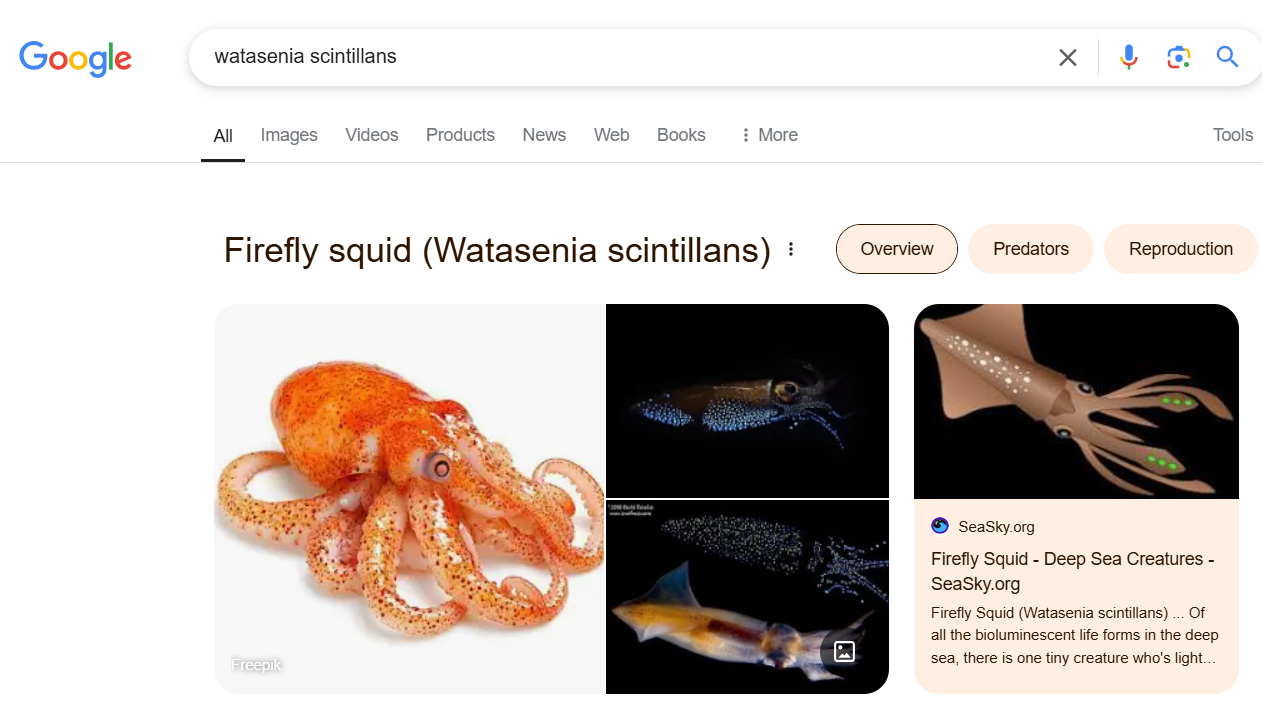The image size is (1262, 712).
Task: Switch to the Images tab
Action: (289, 135)
